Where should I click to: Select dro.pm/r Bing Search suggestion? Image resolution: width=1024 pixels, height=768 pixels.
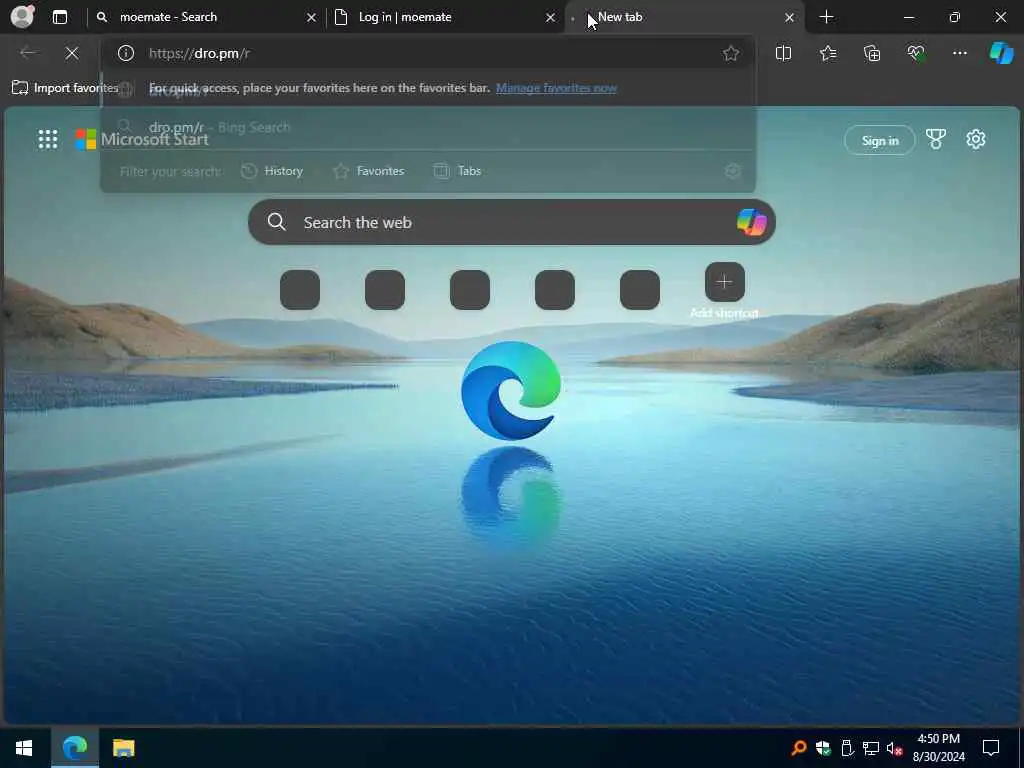pyautogui.click(x=428, y=127)
